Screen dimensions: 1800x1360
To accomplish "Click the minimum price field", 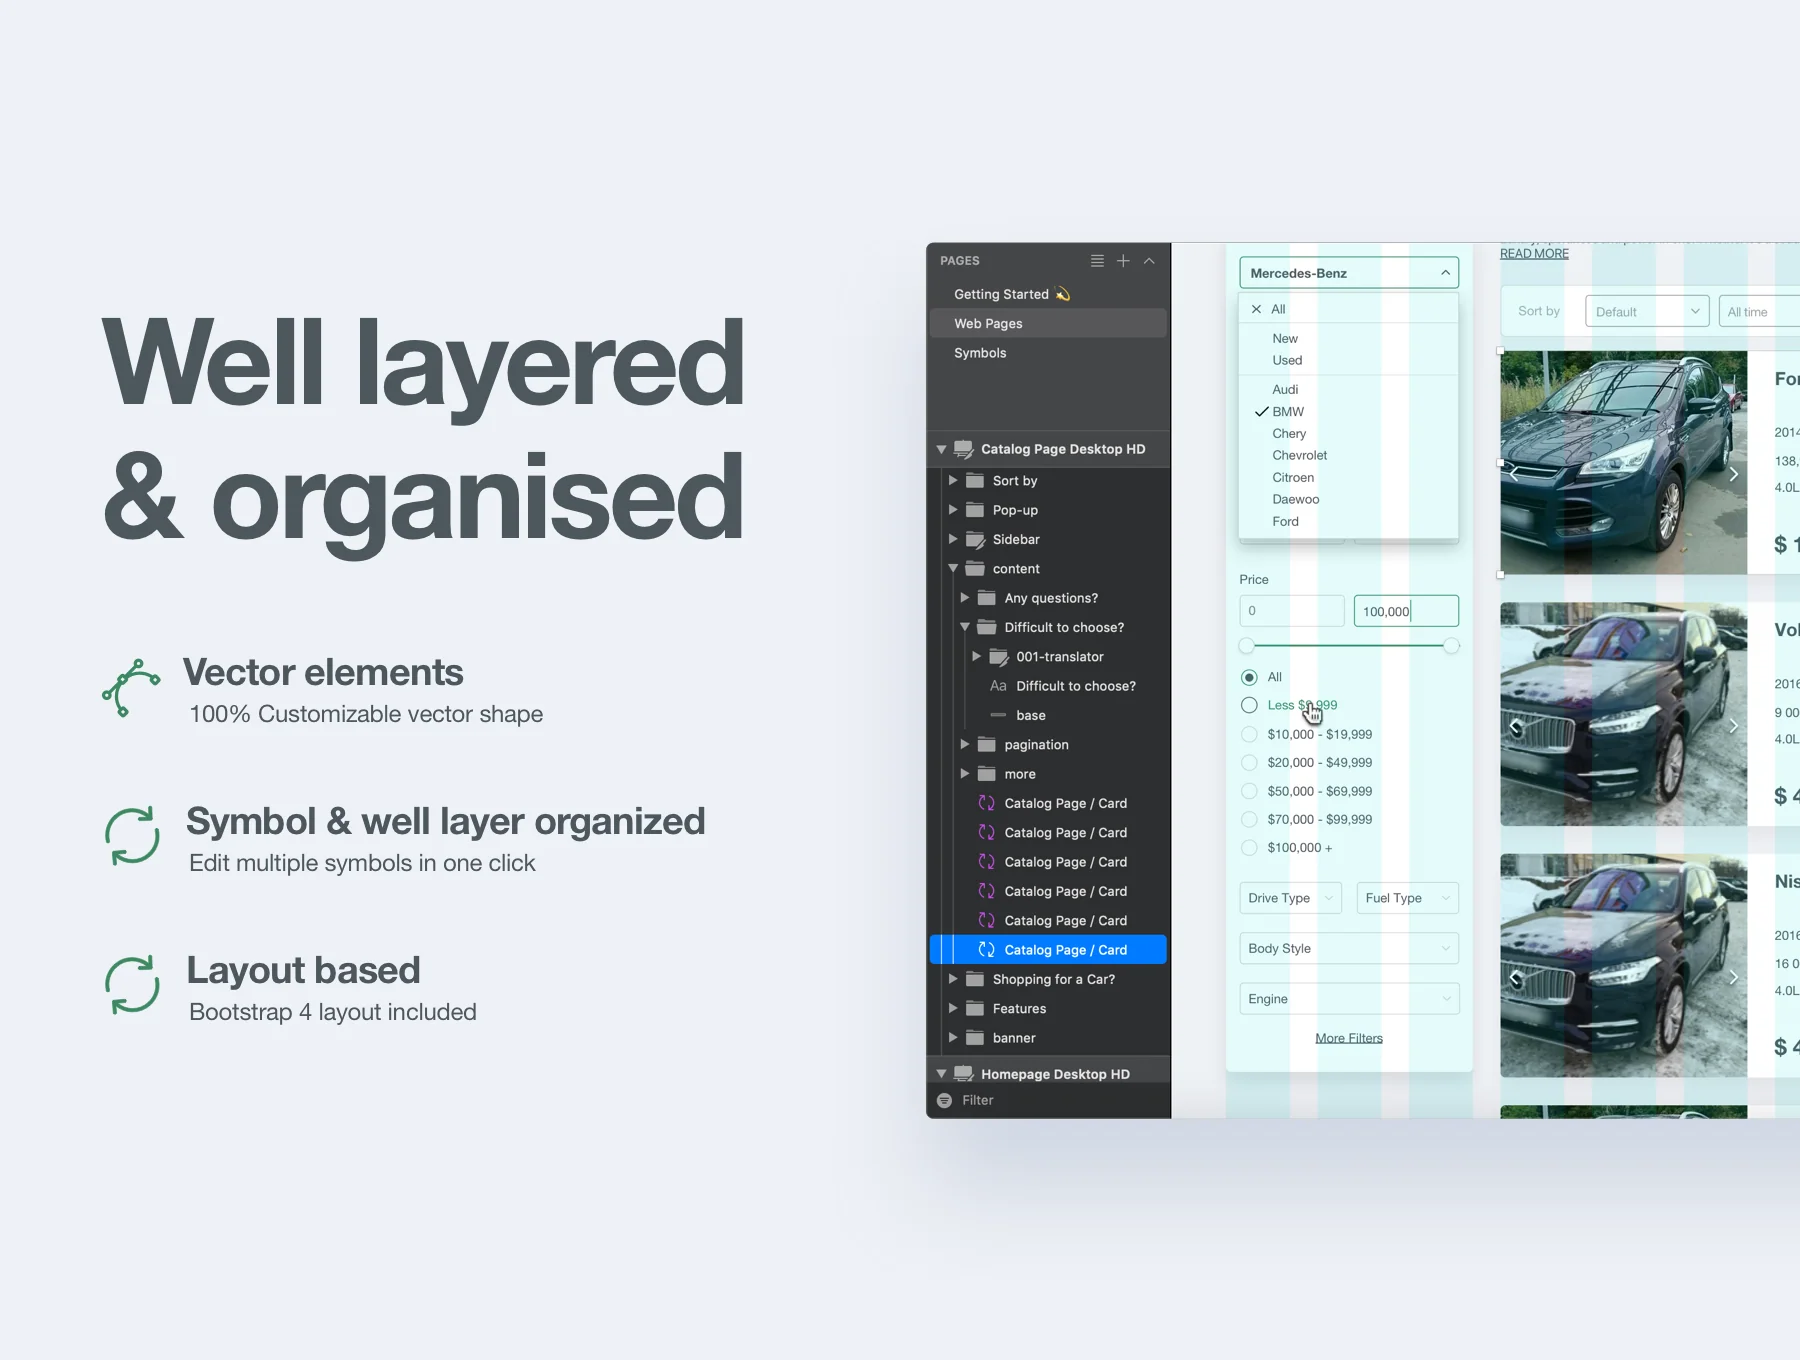I will coord(1292,611).
